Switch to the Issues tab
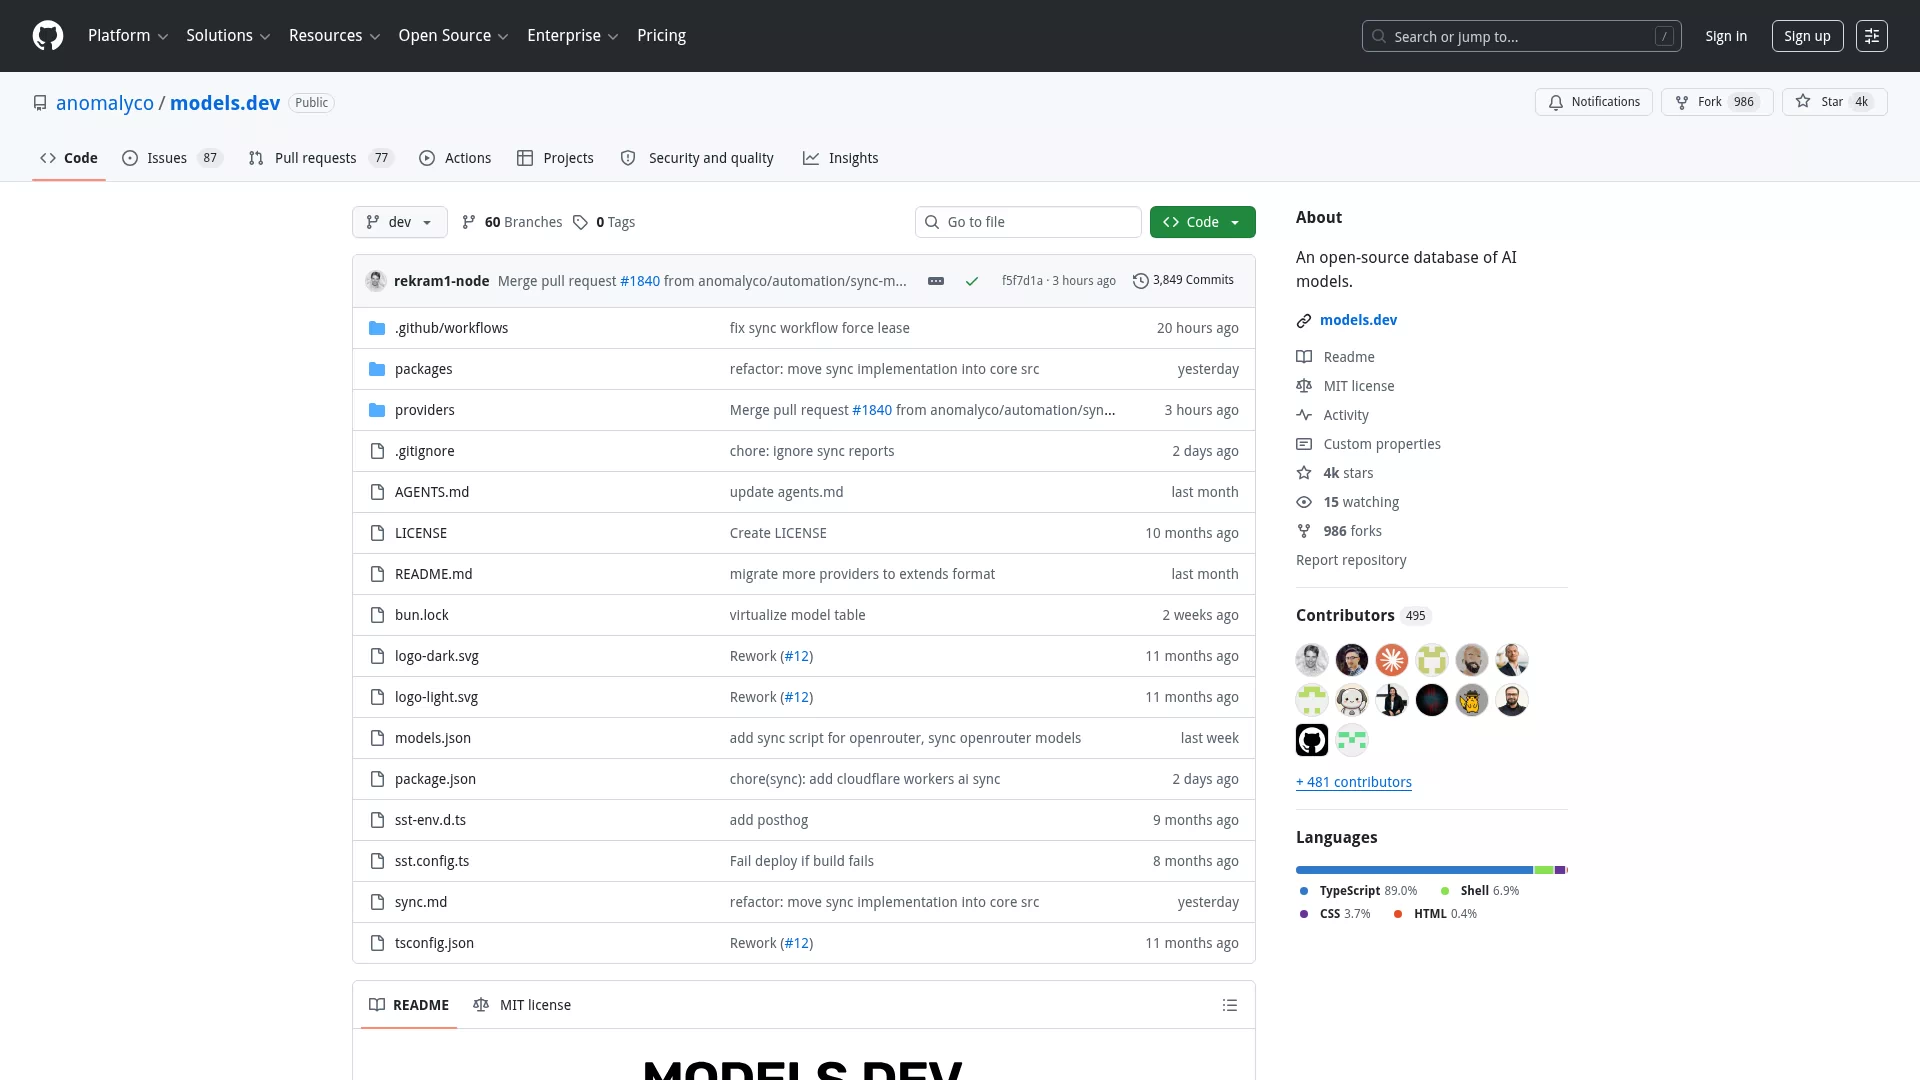This screenshot has width=1920, height=1080. click(171, 158)
